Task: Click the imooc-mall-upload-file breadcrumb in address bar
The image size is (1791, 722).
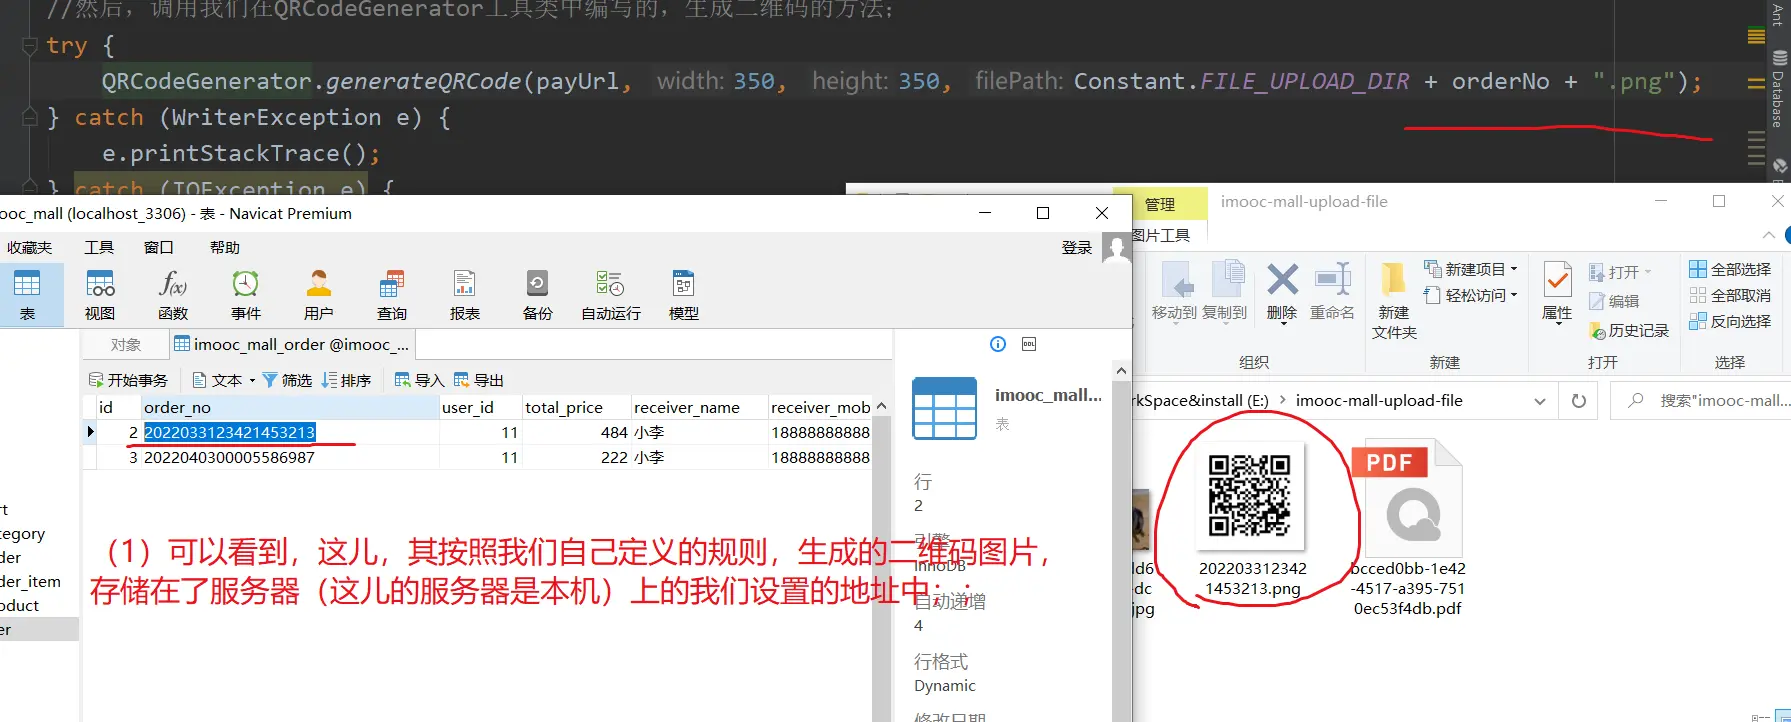Action: pos(1379,401)
